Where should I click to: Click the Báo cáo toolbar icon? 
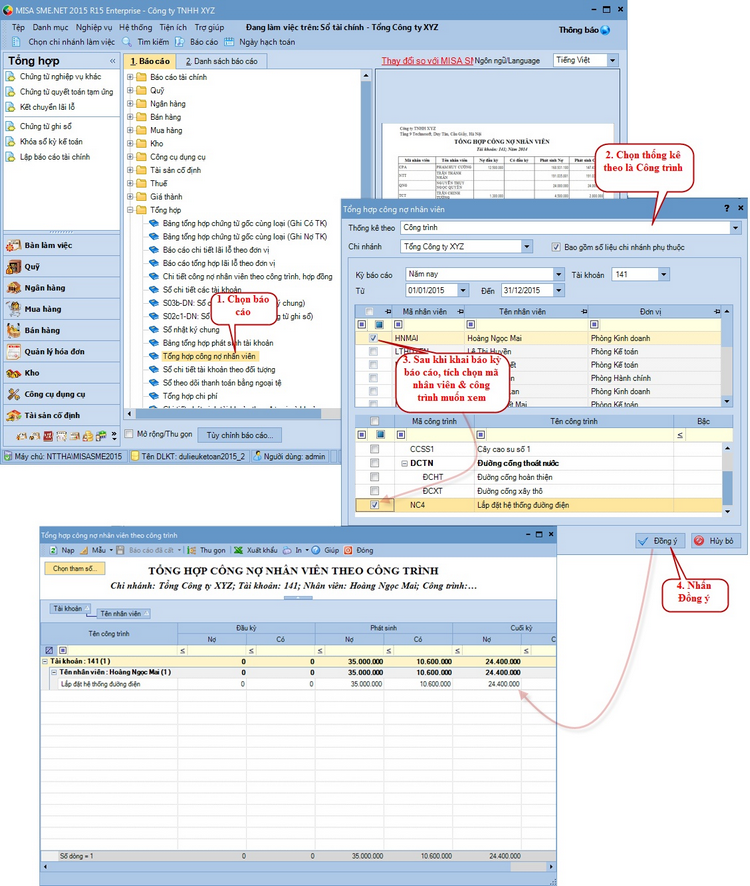click(x=179, y=42)
